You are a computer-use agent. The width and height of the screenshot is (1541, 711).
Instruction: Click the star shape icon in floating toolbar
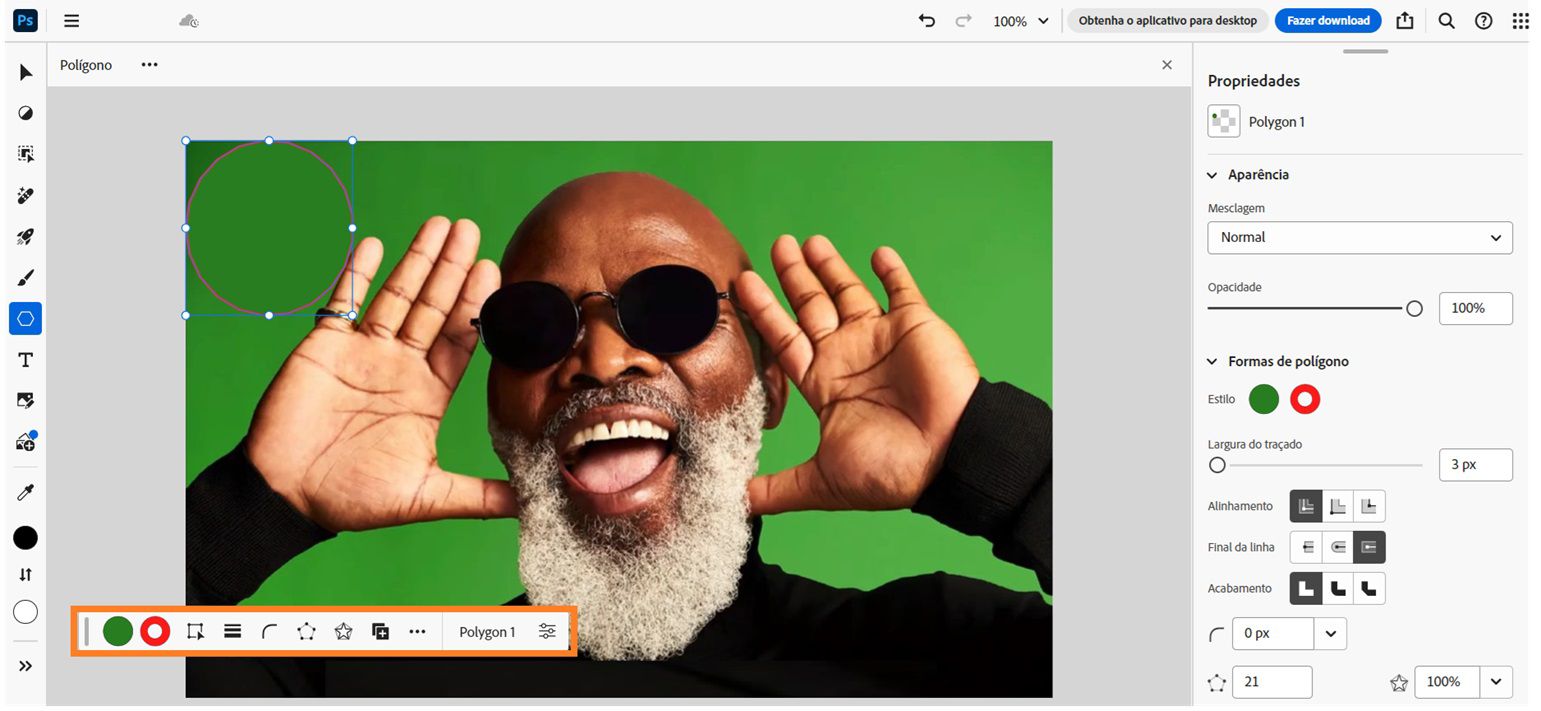343,631
